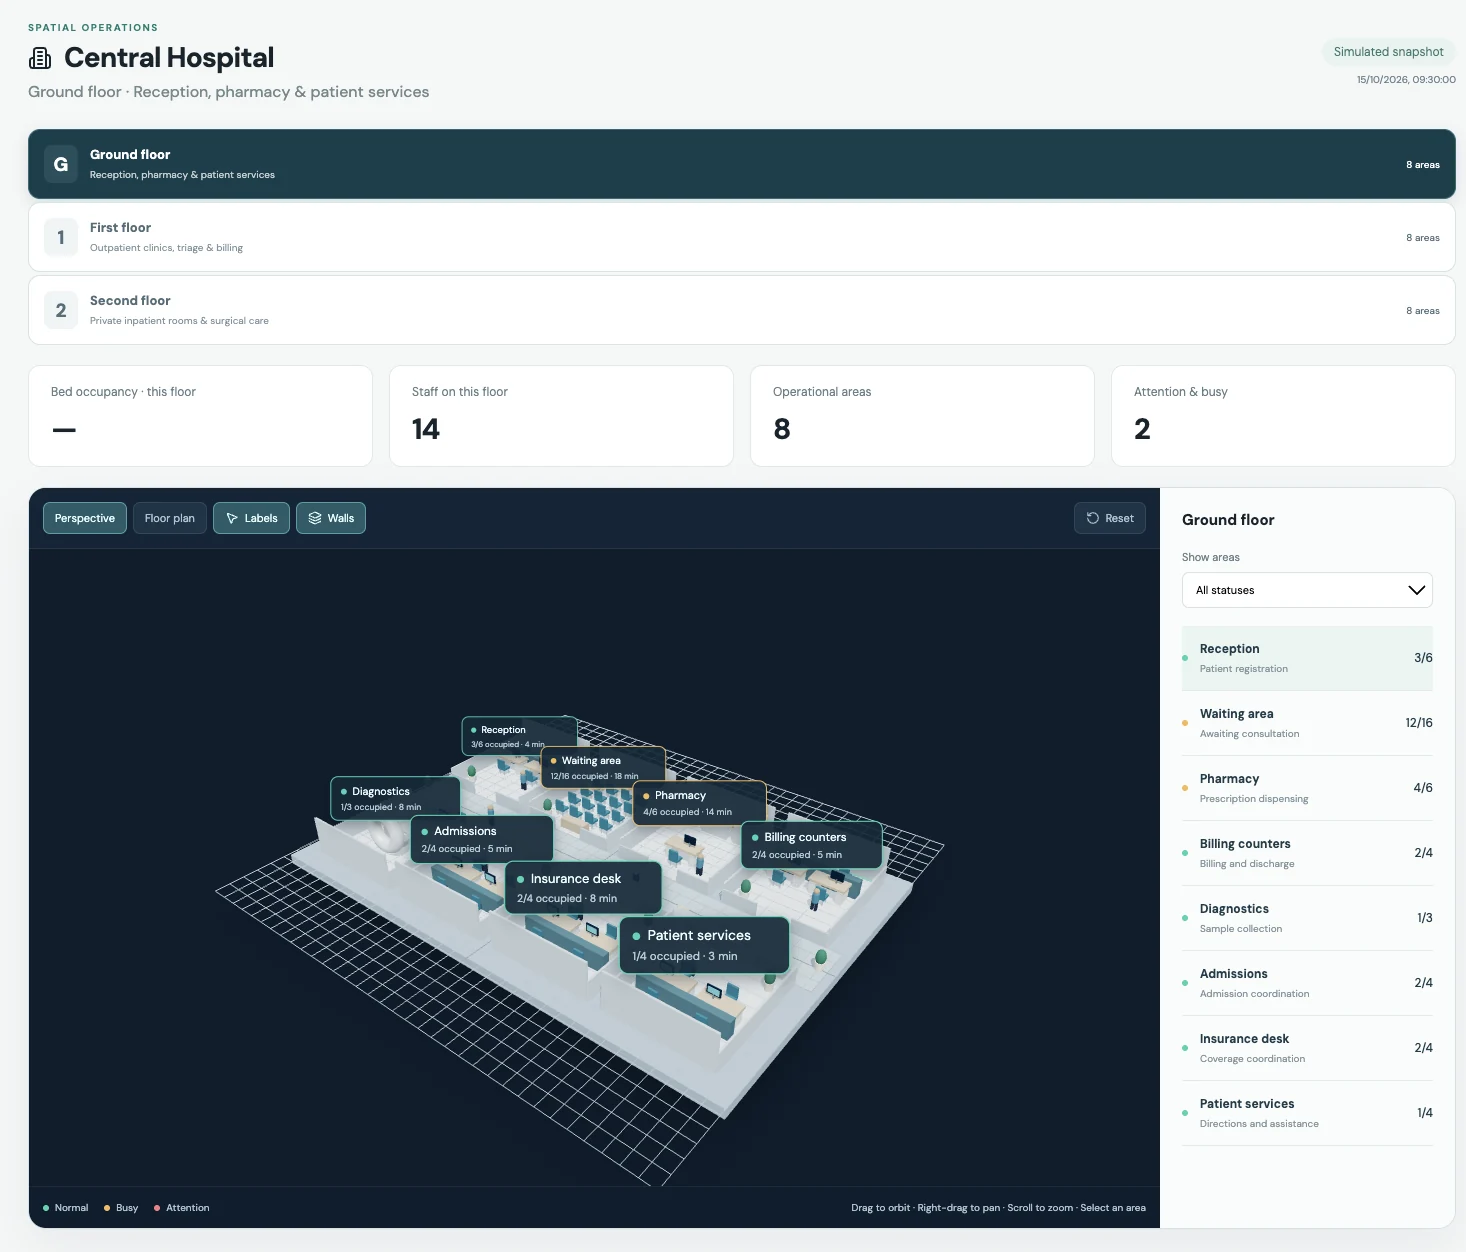Click the G floor badge icon
The height and width of the screenshot is (1252, 1466).
pos(61,164)
